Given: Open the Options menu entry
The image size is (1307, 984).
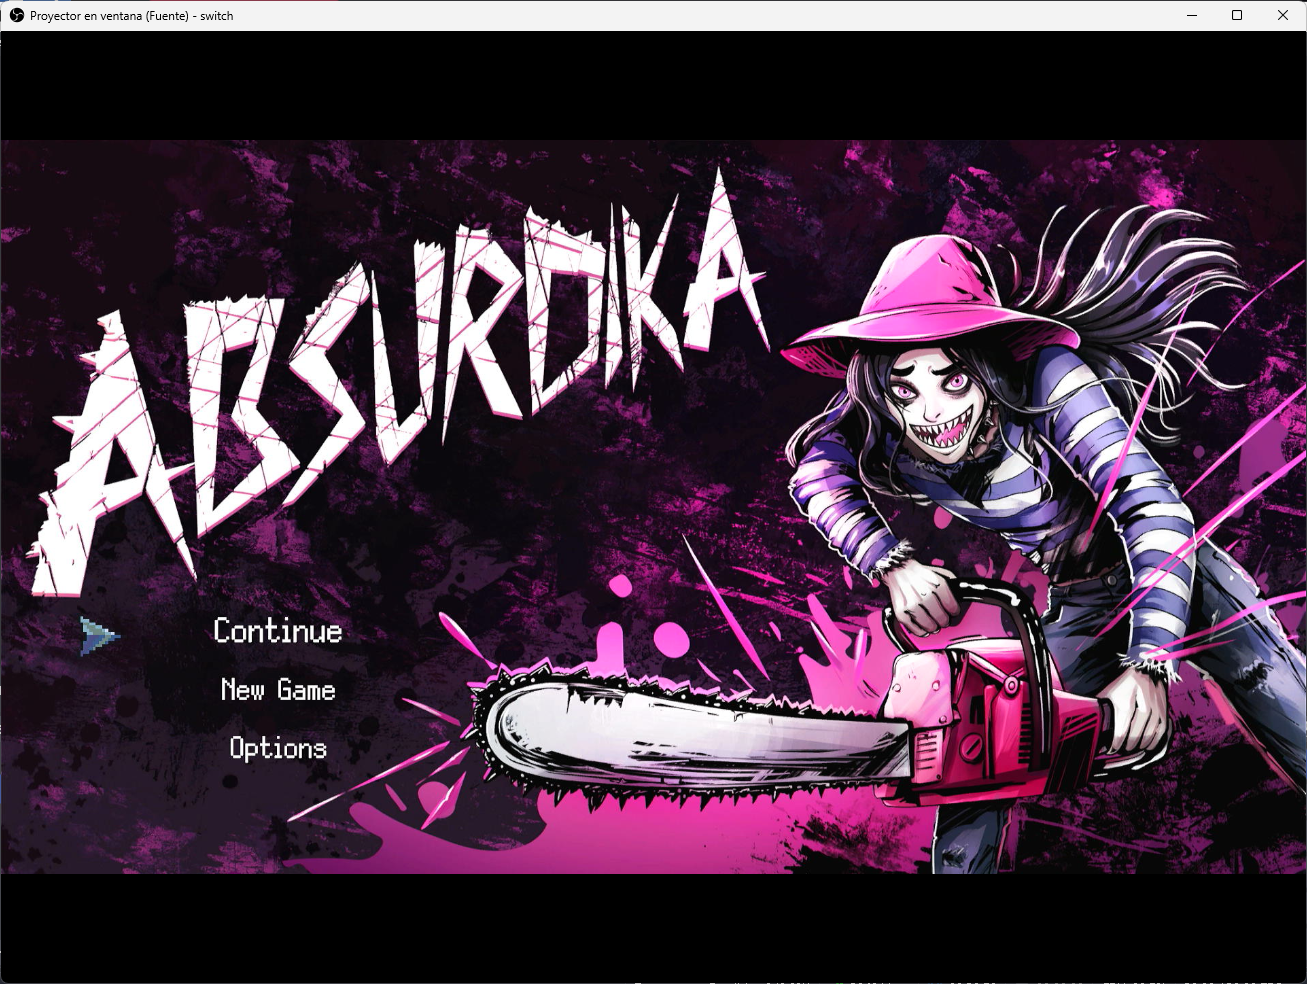Looking at the screenshot, I should tap(278, 748).
